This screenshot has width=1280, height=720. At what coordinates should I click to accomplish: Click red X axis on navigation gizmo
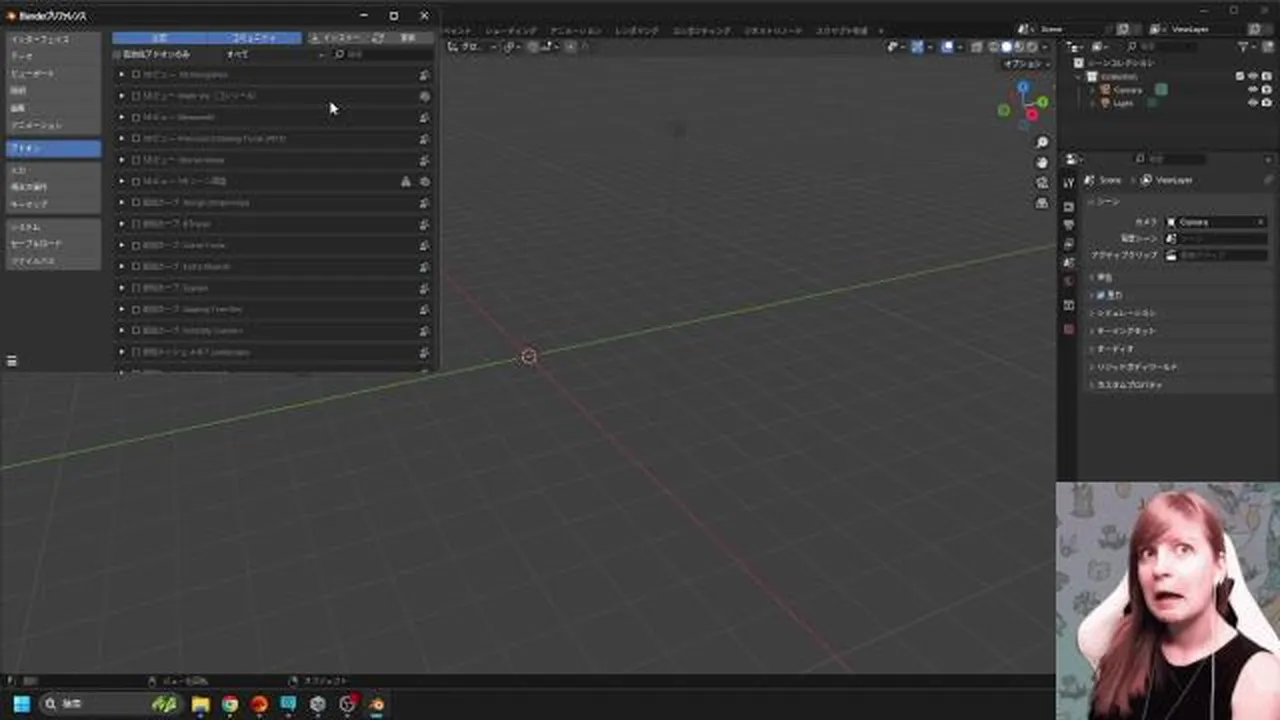[1032, 115]
